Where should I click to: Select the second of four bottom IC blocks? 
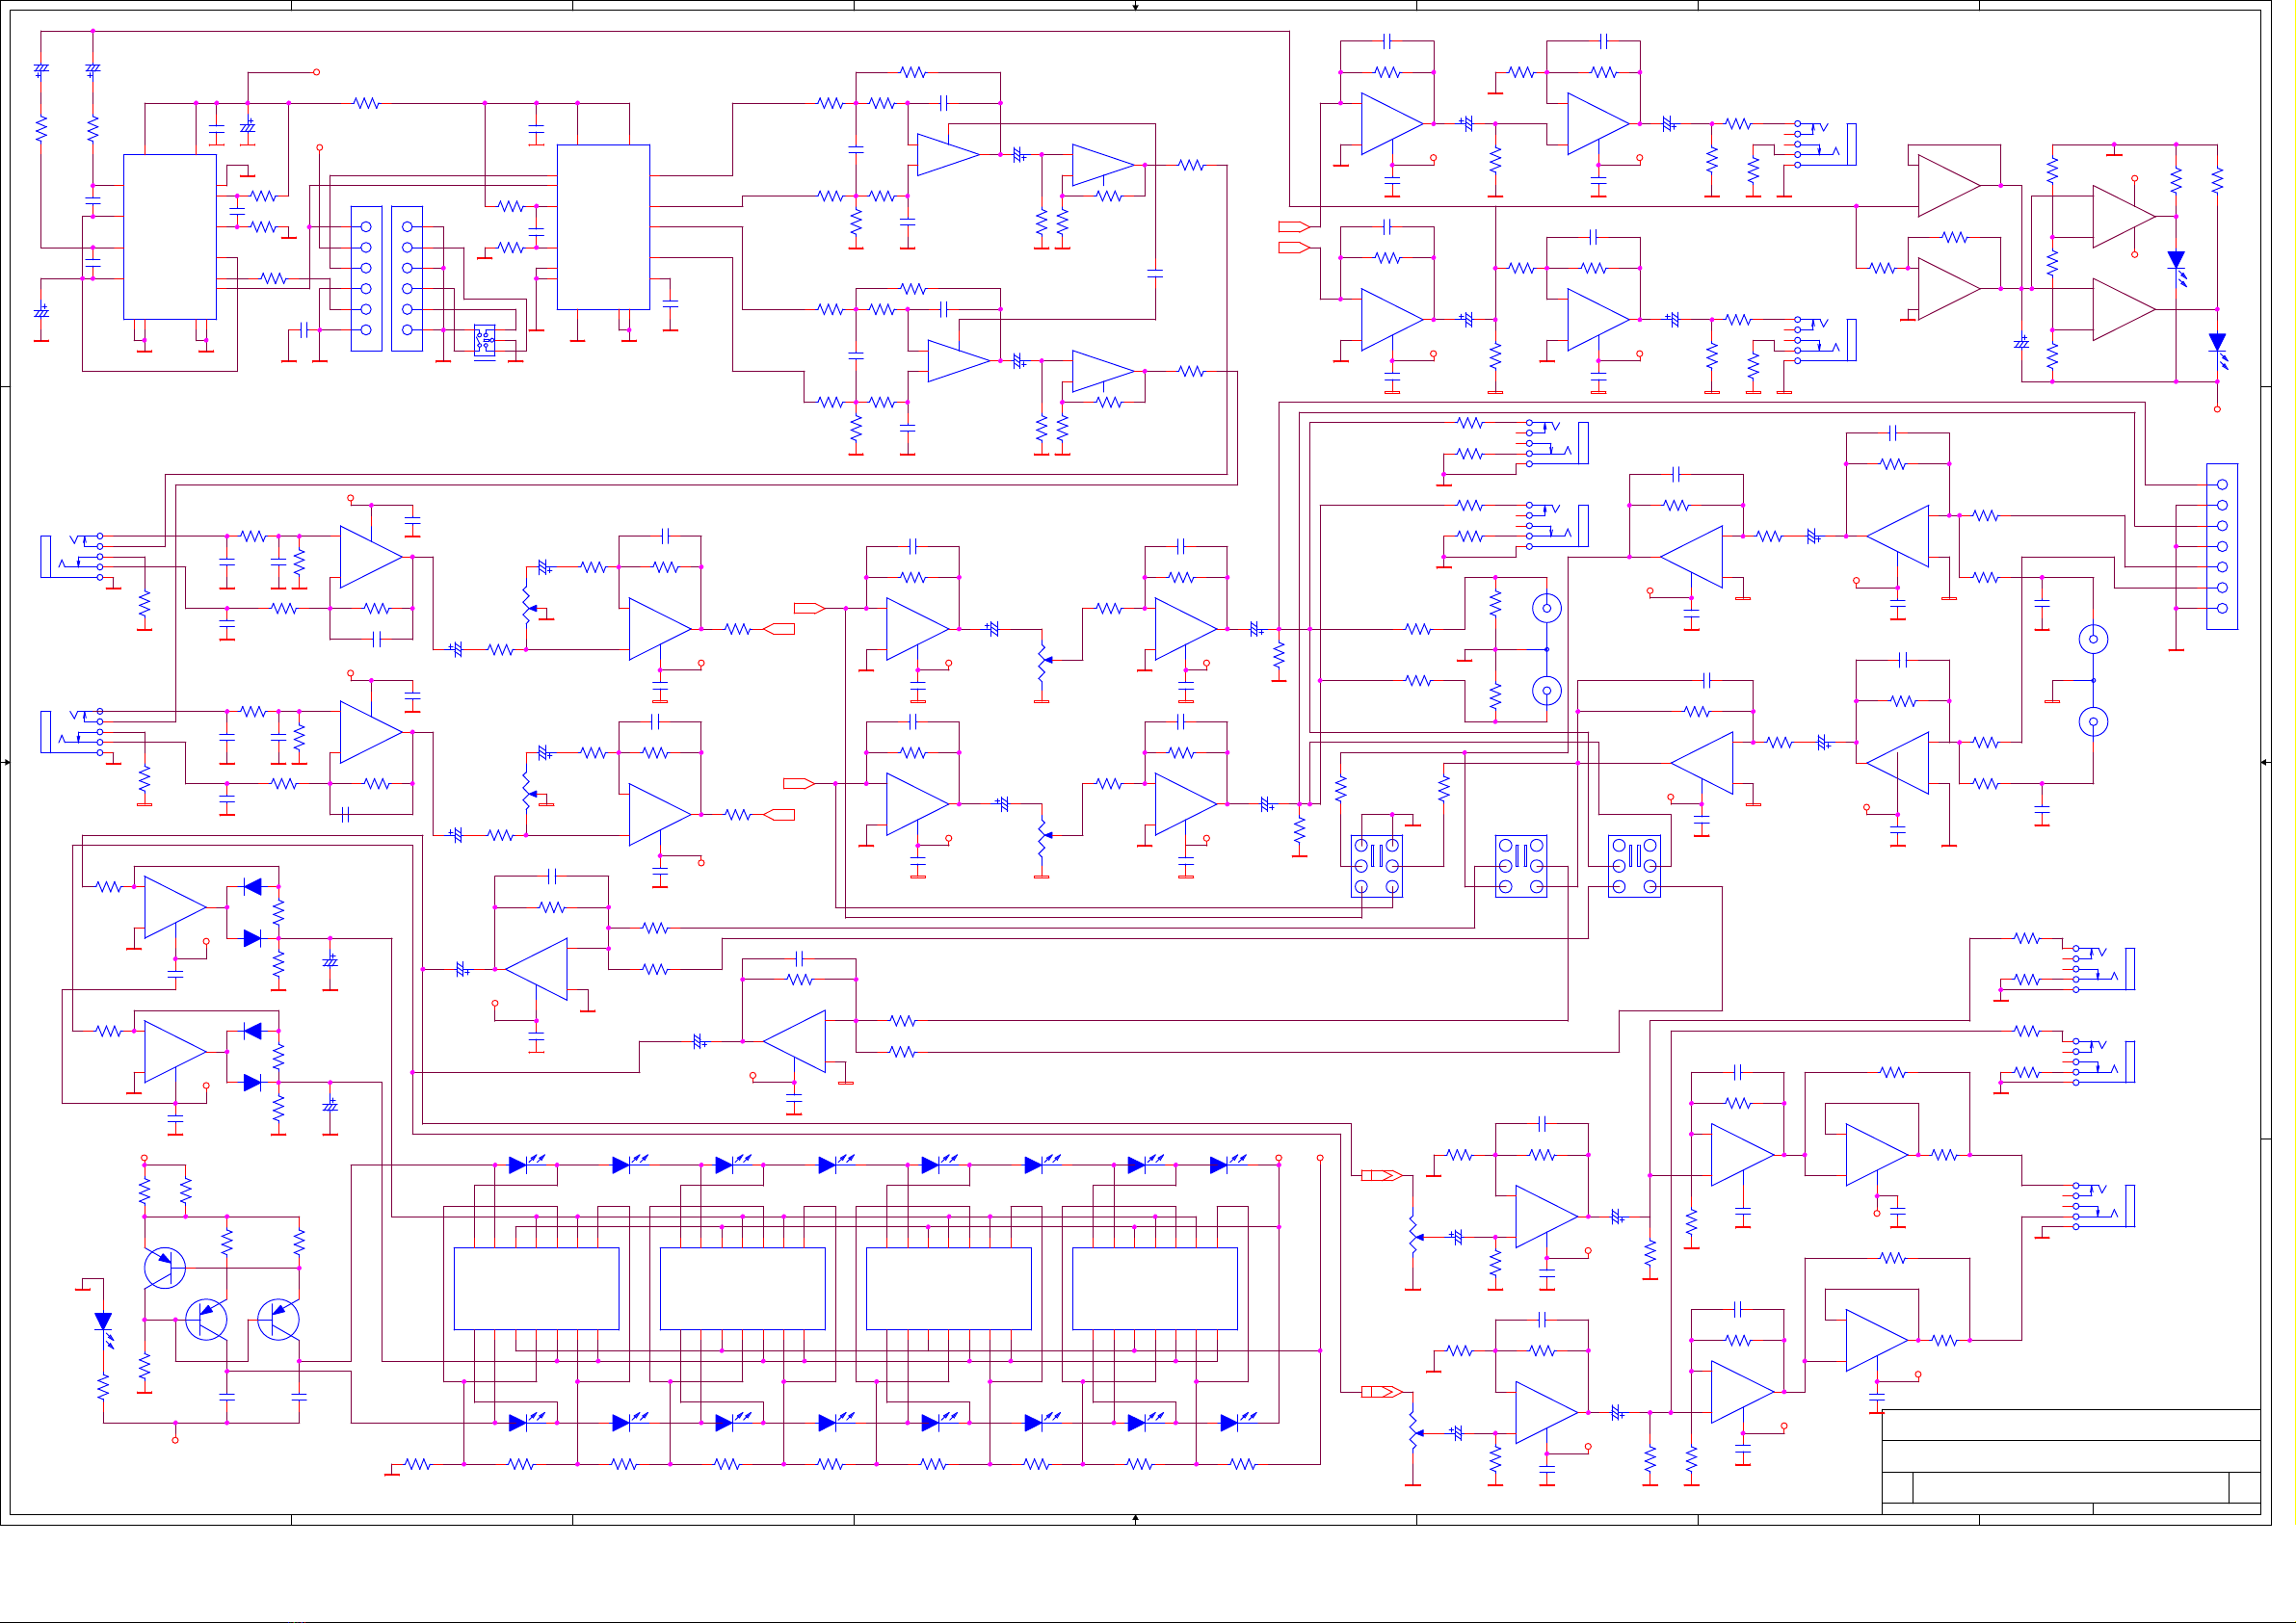(742, 1288)
